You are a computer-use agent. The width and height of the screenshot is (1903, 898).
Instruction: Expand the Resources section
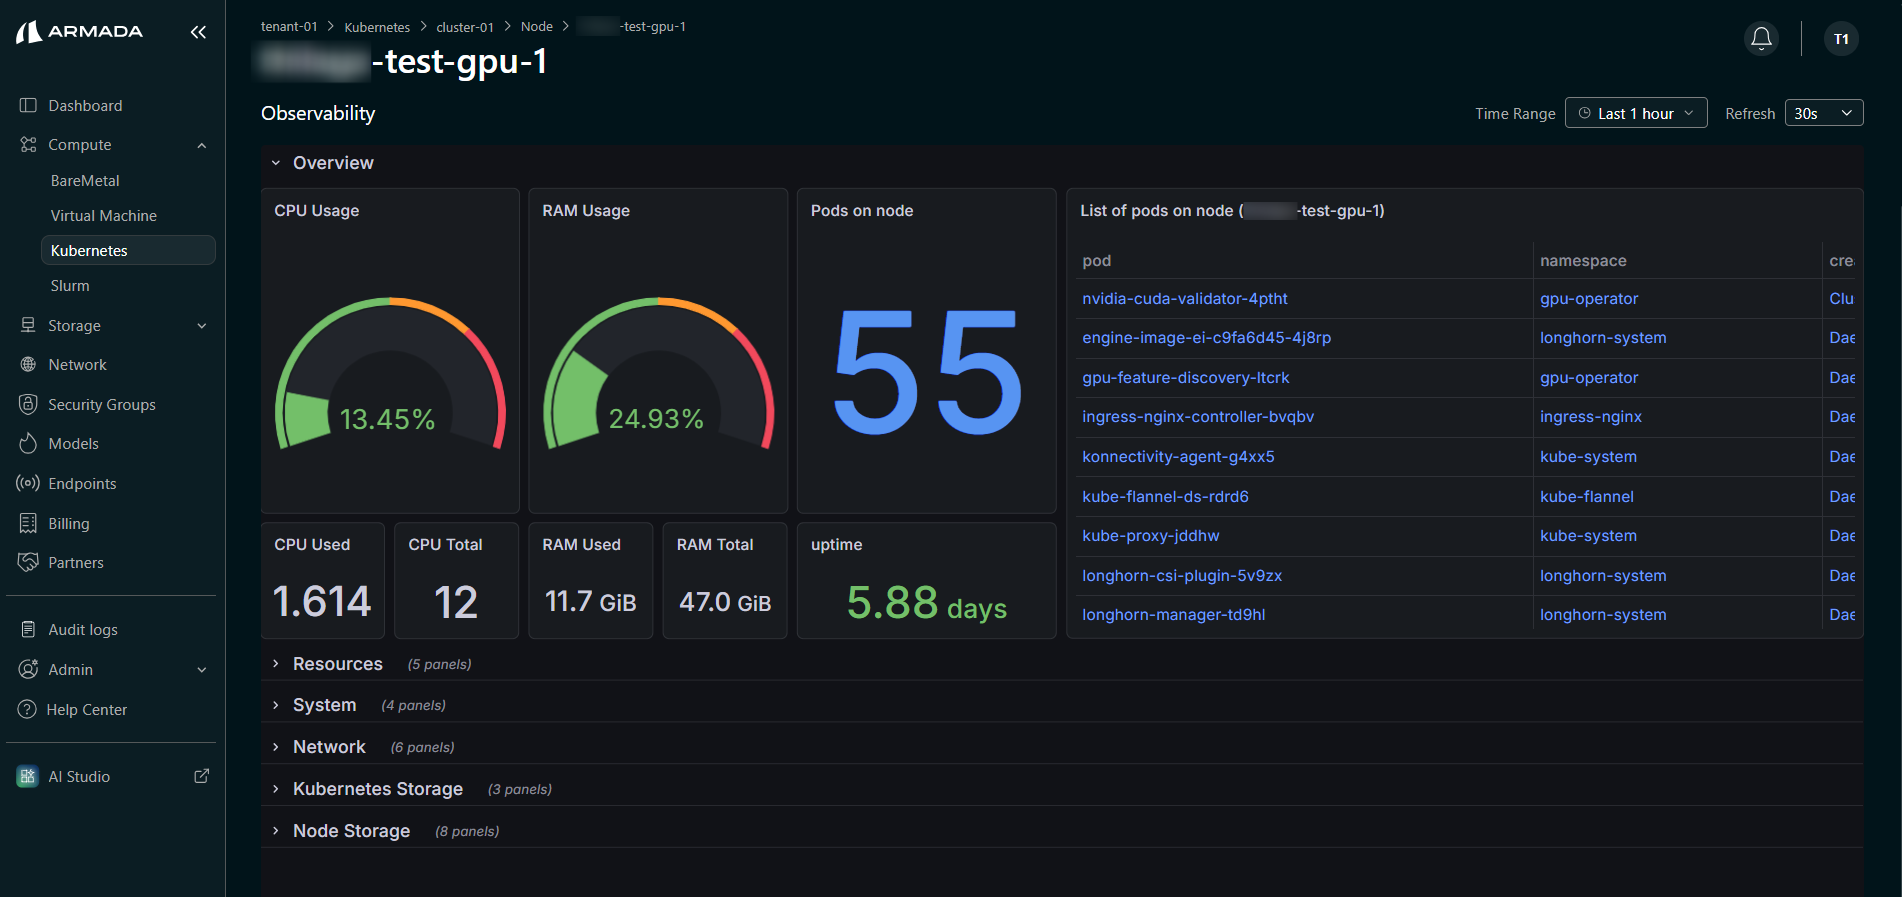tap(327, 664)
